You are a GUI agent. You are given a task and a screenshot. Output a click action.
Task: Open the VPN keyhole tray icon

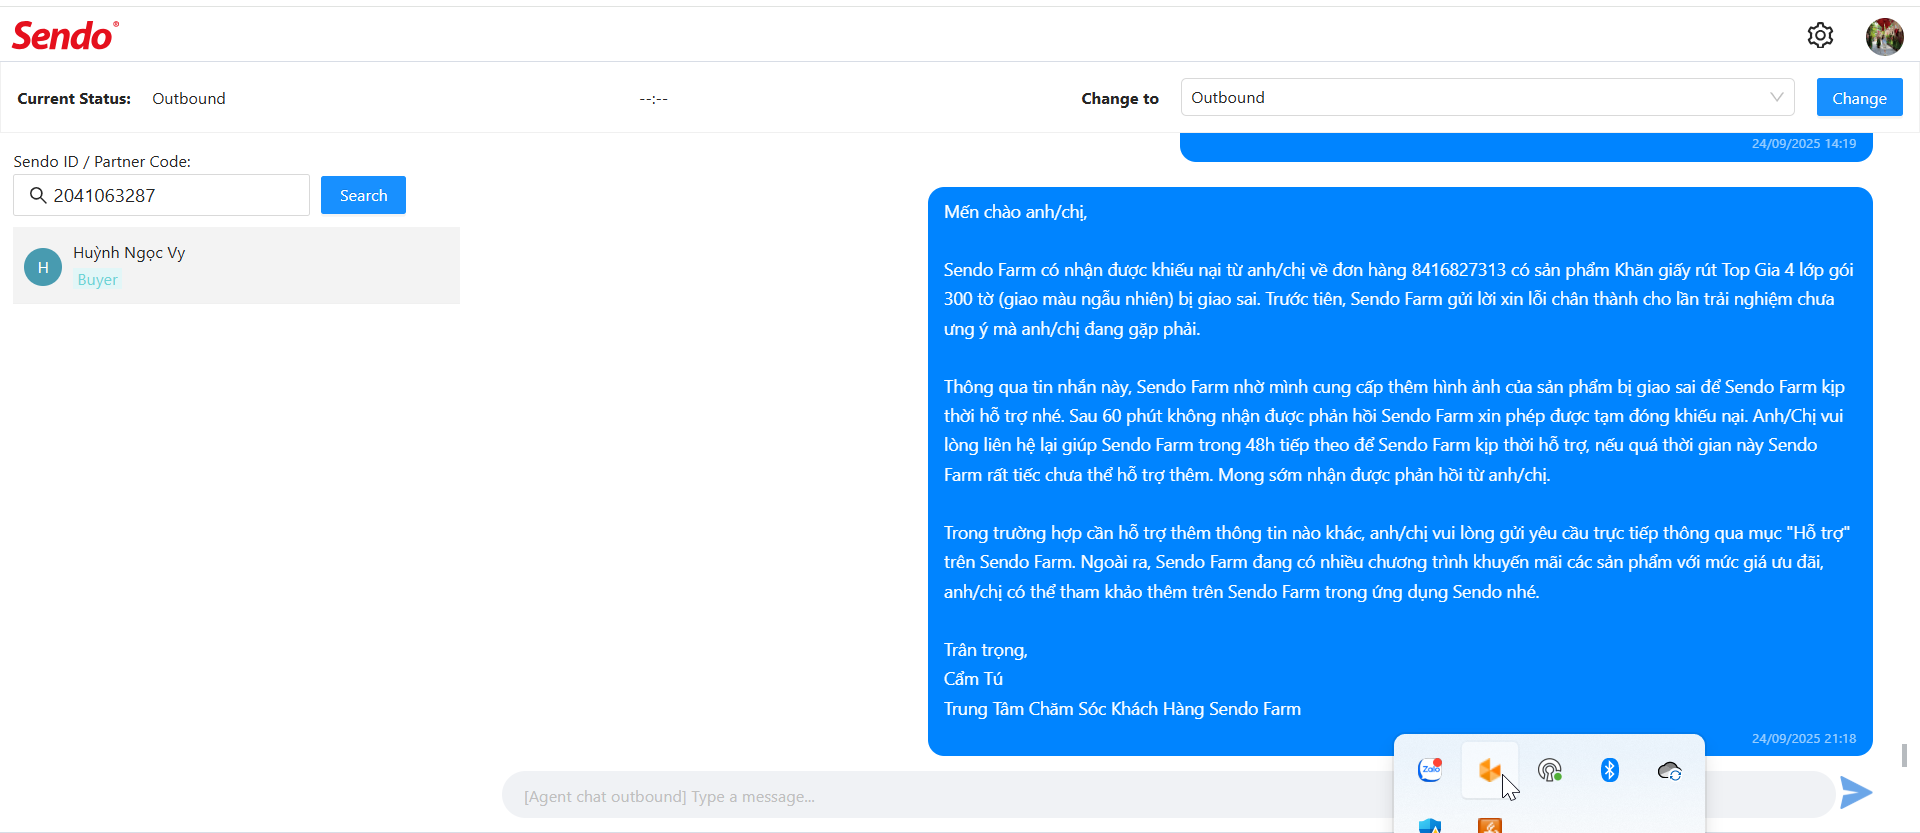tap(1550, 770)
